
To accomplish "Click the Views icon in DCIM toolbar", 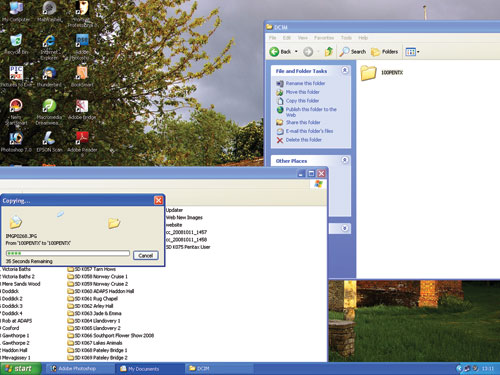I will tap(410, 52).
